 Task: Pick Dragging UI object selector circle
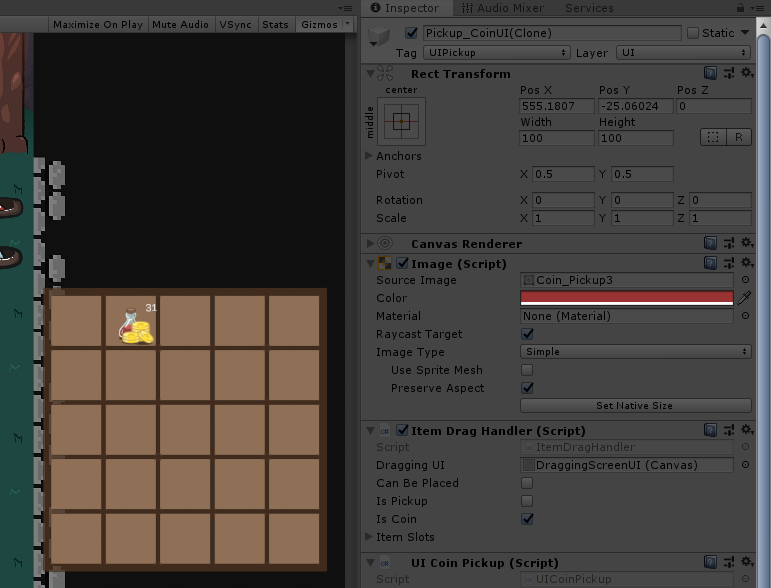745,465
